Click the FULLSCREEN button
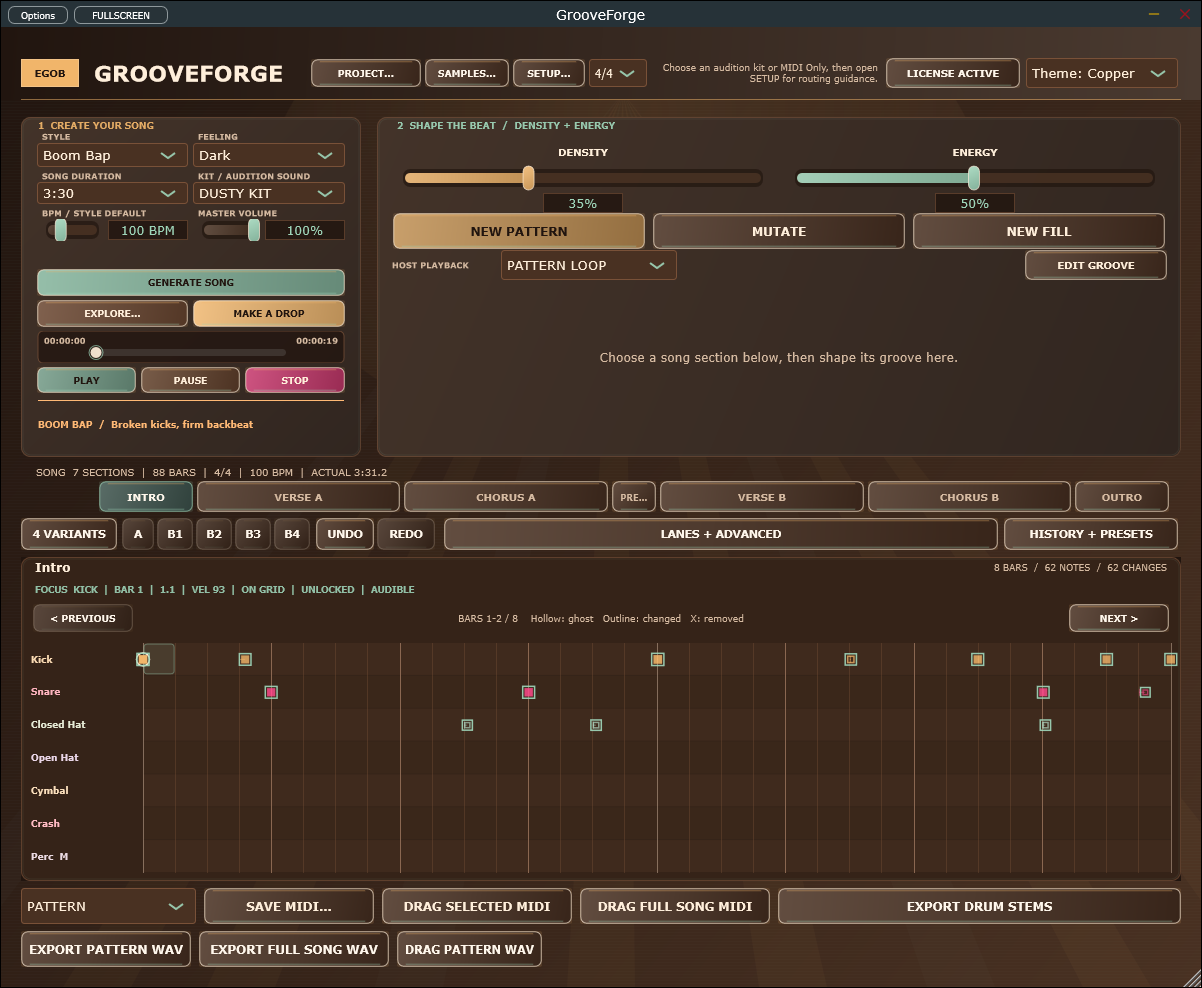This screenshot has height=988, width=1202. click(x=121, y=15)
